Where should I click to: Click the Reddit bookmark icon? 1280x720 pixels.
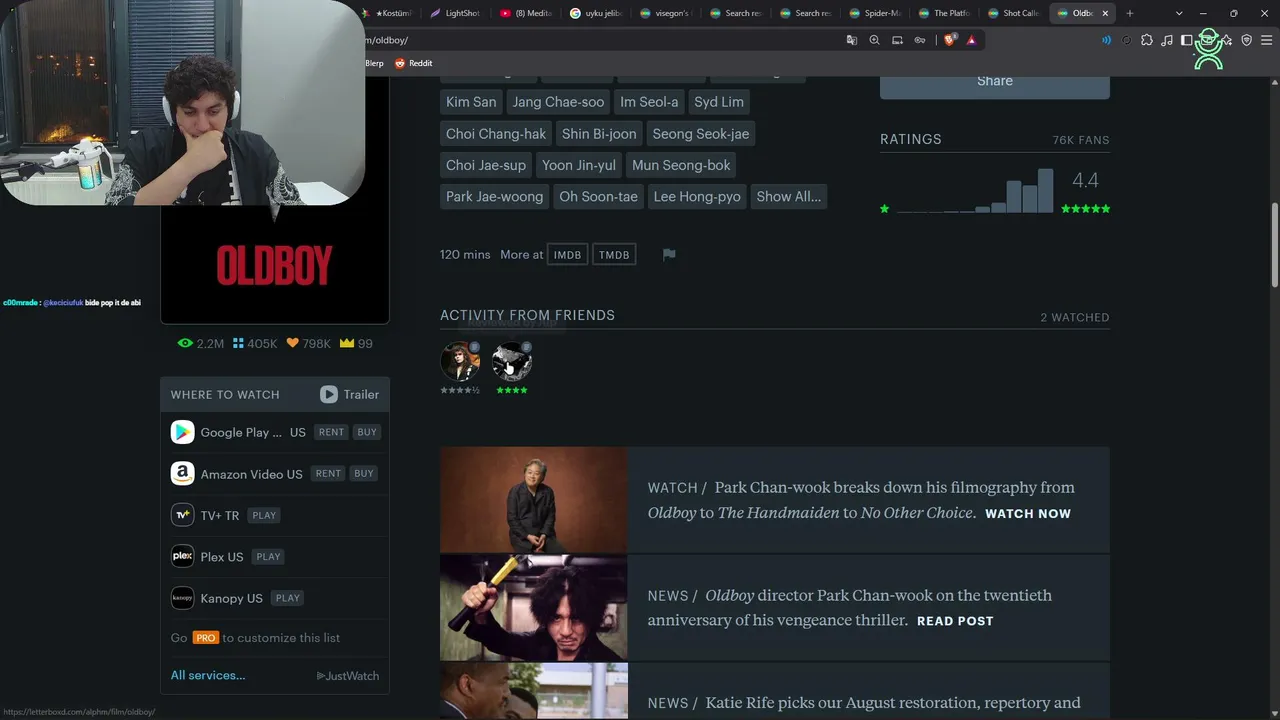coord(400,63)
